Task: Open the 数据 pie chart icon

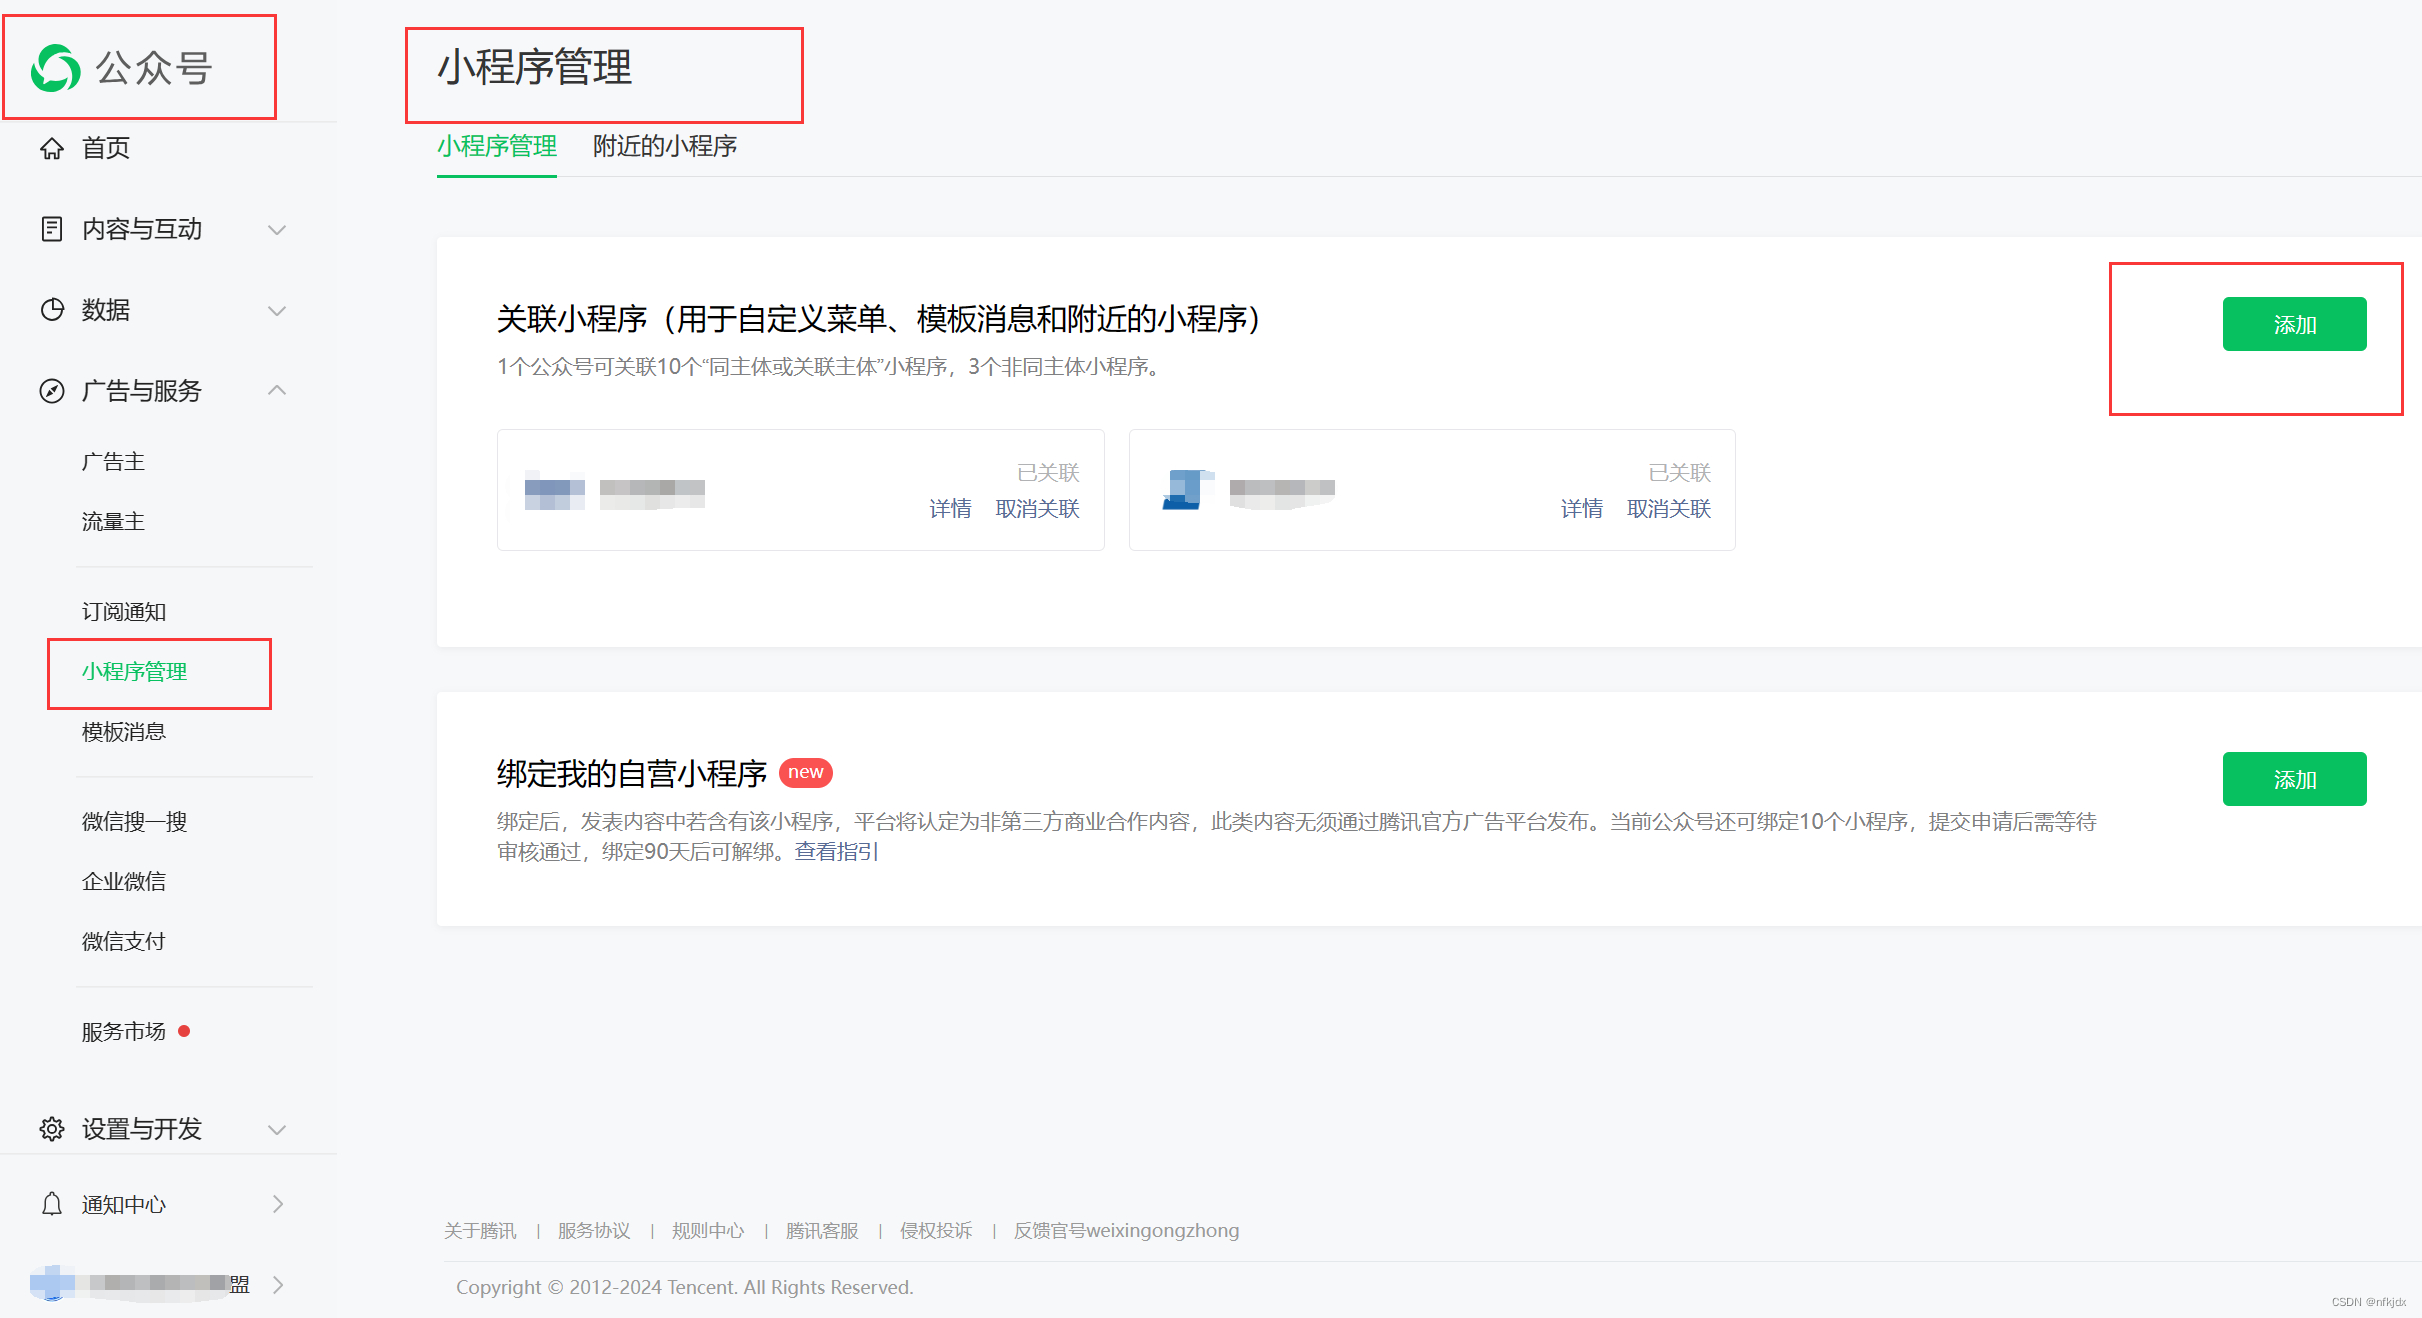Action: pos(54,310)
